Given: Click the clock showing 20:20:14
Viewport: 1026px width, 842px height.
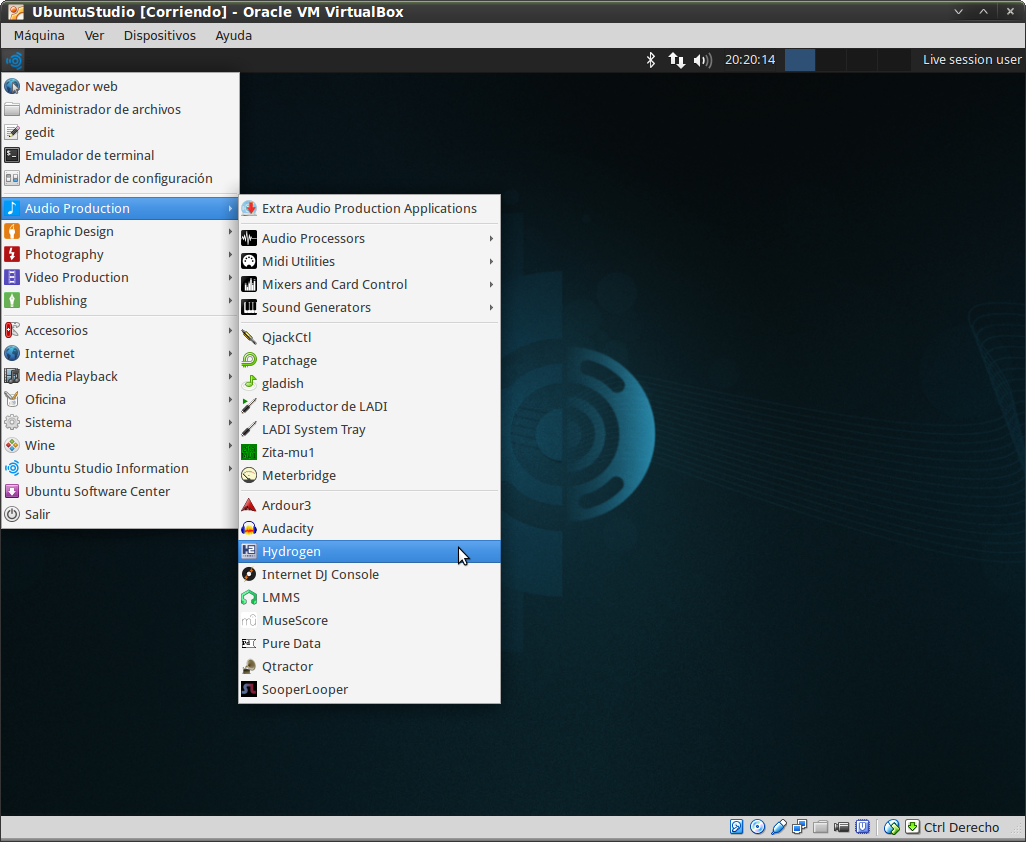Looking at the screenshot, I should click(749, 60).
